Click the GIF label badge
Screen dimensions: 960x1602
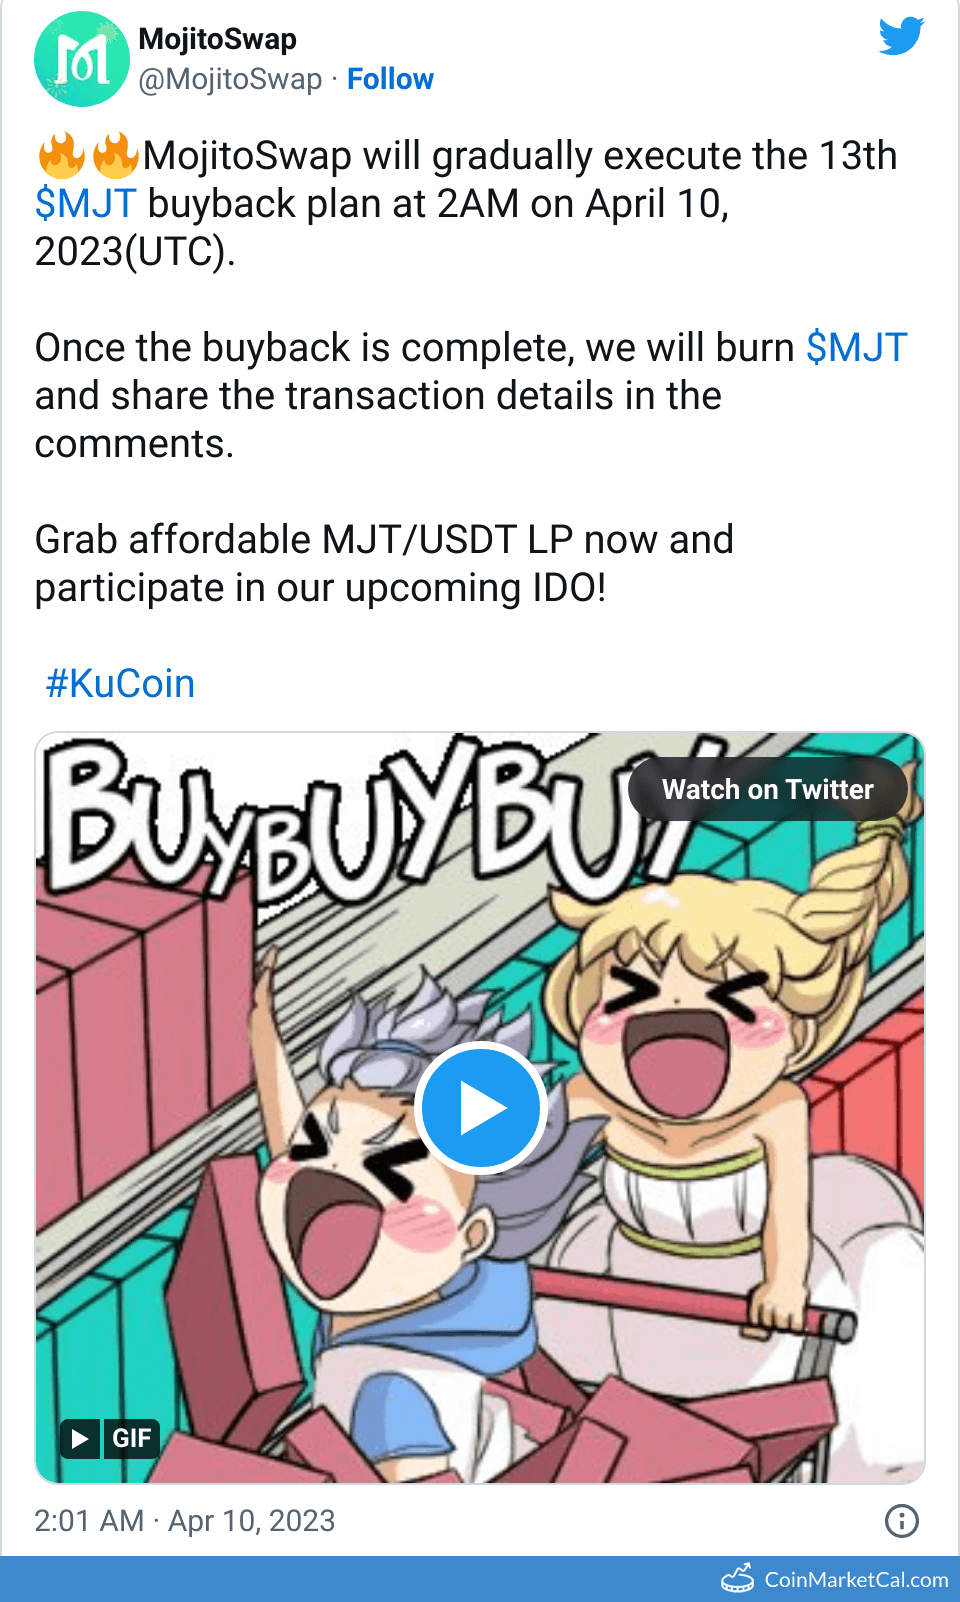click(132, 1438)
